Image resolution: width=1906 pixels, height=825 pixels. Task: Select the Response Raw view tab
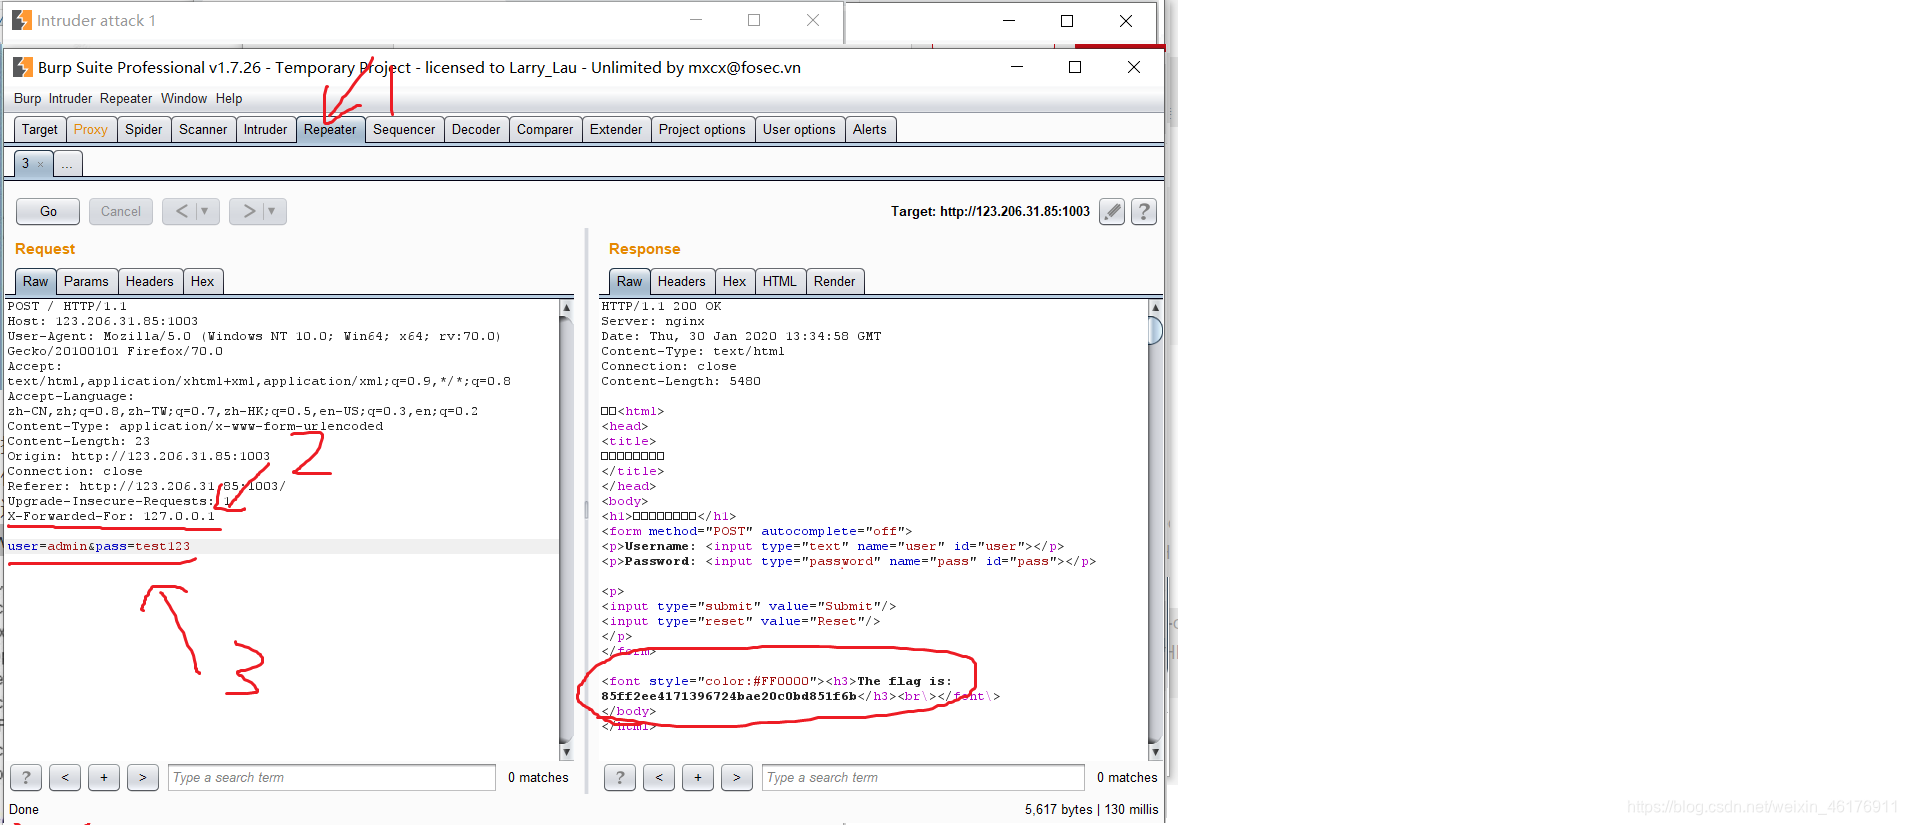(629, 281)
